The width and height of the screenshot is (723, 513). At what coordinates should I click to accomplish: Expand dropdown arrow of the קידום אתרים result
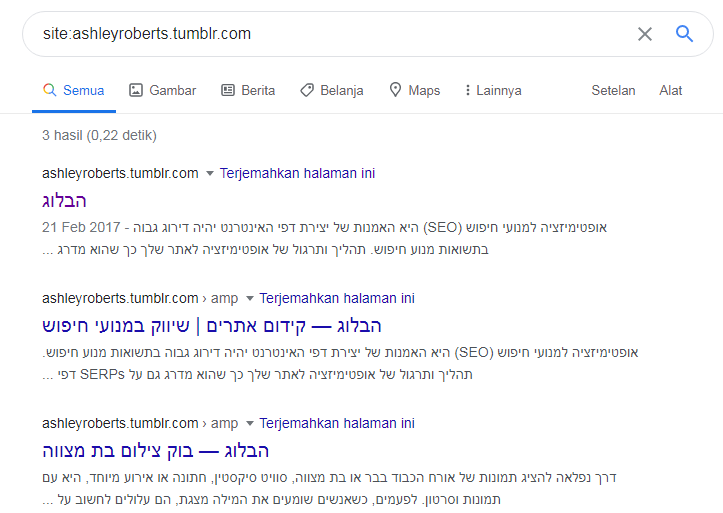click(249, 299)
